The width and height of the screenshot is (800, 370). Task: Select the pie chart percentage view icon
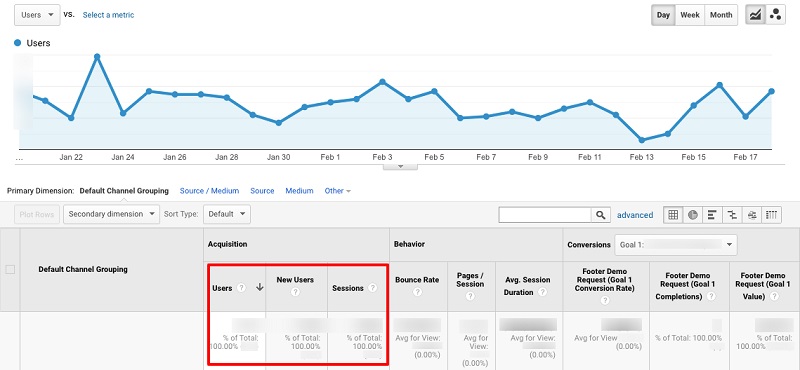pos(692,215)
